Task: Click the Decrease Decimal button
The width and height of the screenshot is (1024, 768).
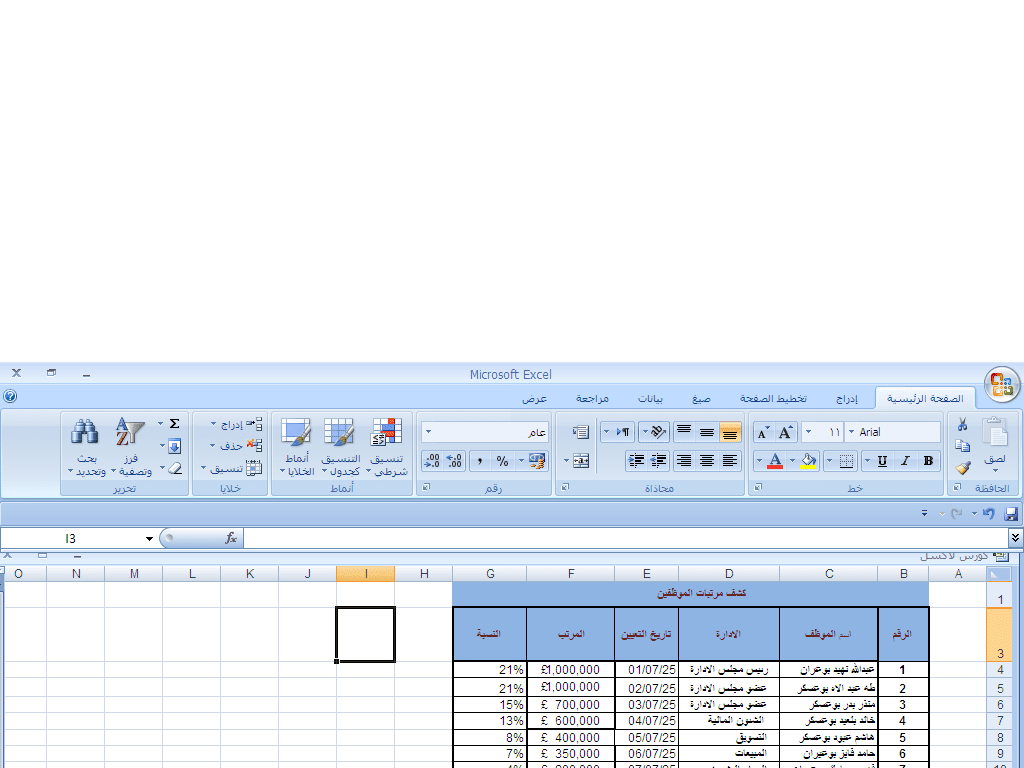Action: 432,461
